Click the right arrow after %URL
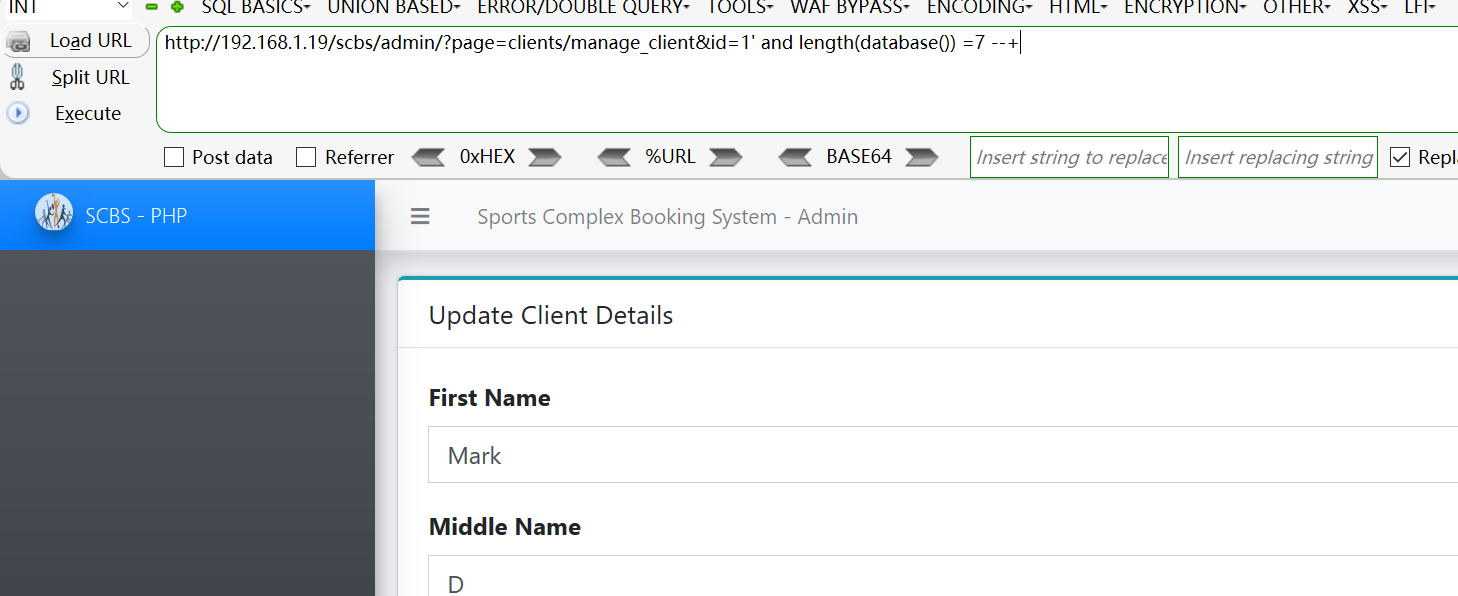Screen dimensions: 1458x596 click(726, 157)
